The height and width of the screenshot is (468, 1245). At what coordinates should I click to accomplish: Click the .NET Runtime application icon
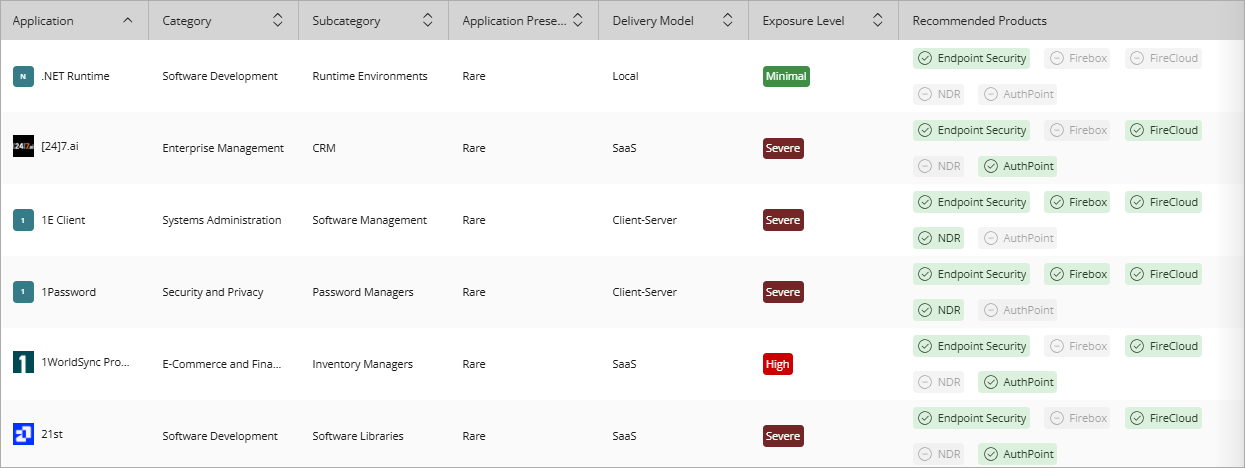[23, 76]
